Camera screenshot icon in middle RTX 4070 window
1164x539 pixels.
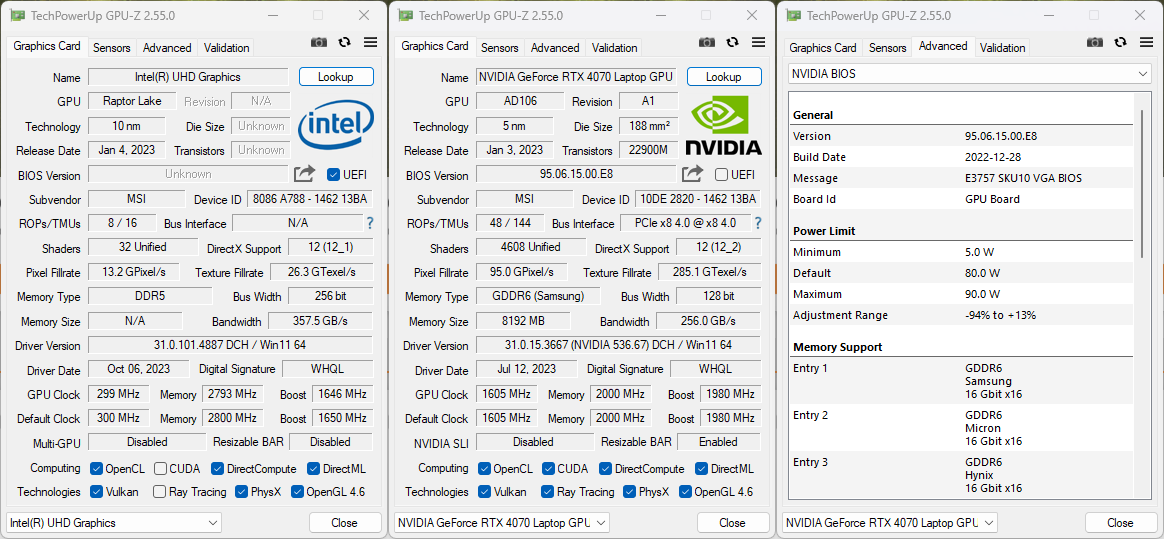(x=707, y=42)
